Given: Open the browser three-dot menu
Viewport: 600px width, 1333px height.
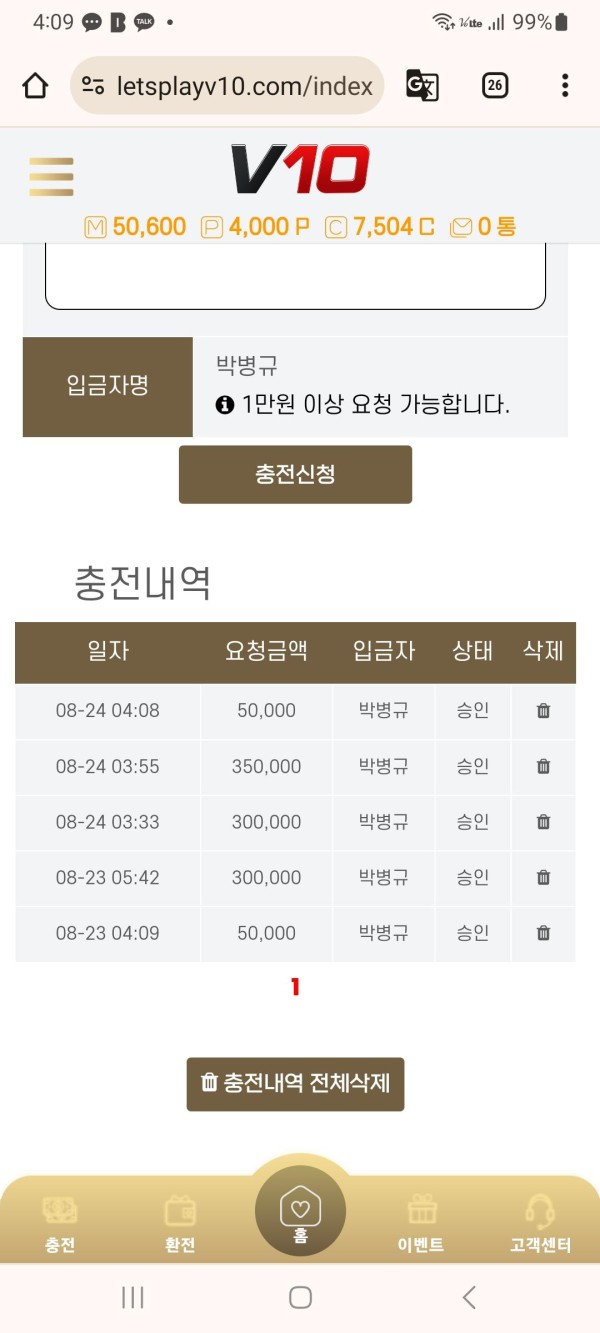Looking at the screenshot, I should 565,86.
